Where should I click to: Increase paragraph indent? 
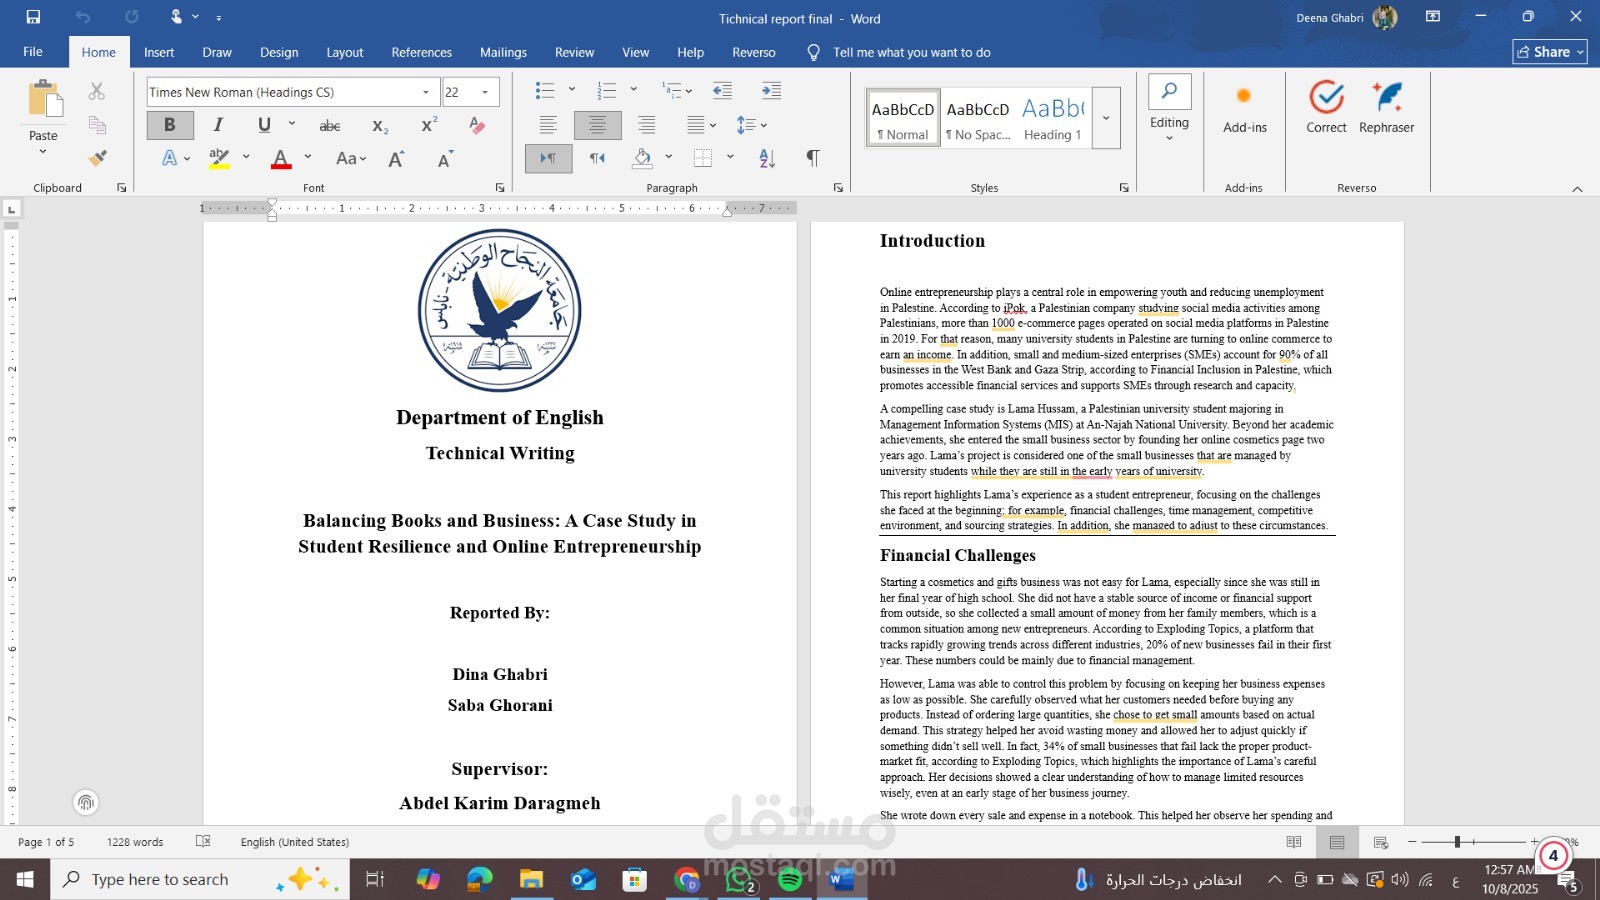(x=771, y=91)
